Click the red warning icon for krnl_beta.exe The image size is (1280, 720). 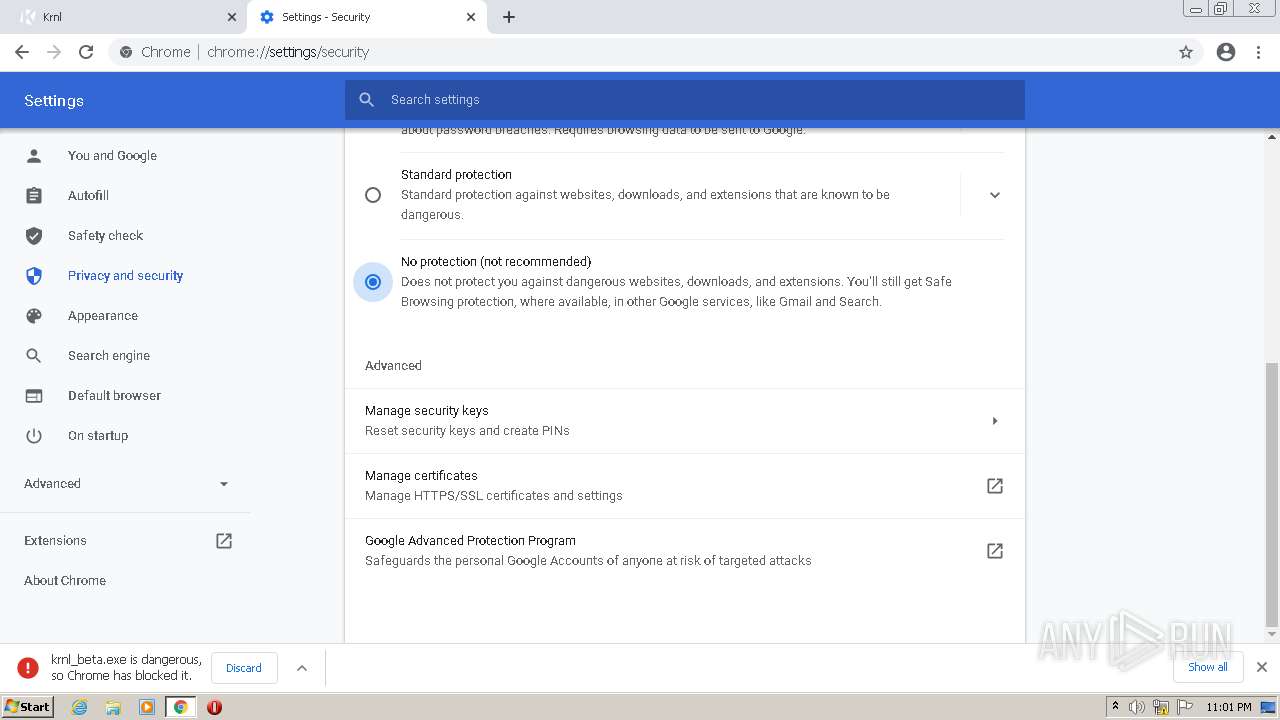tap(28, 668)
